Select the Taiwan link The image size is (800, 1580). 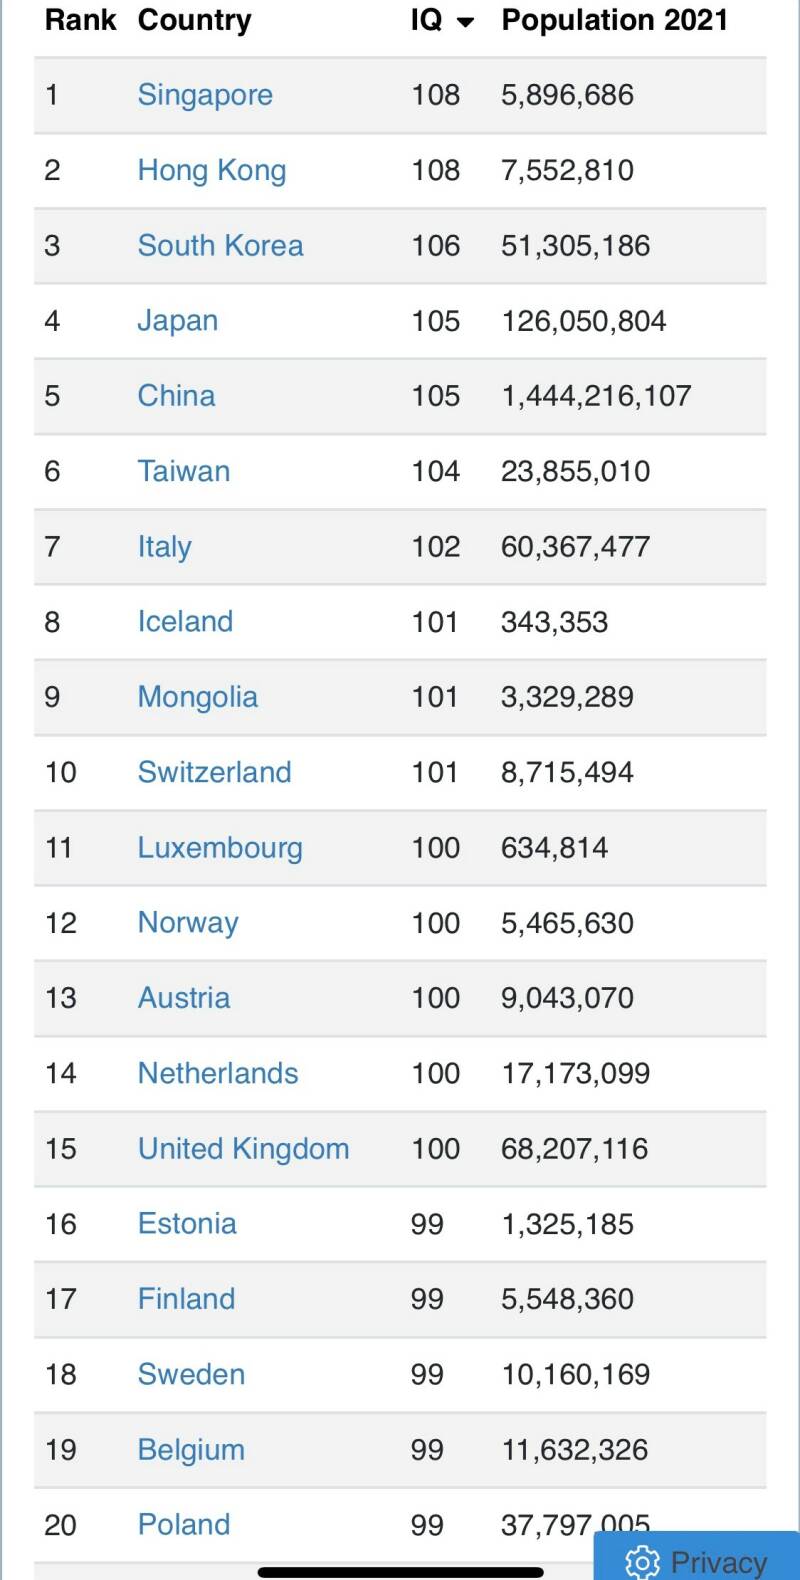pos(184,471)
